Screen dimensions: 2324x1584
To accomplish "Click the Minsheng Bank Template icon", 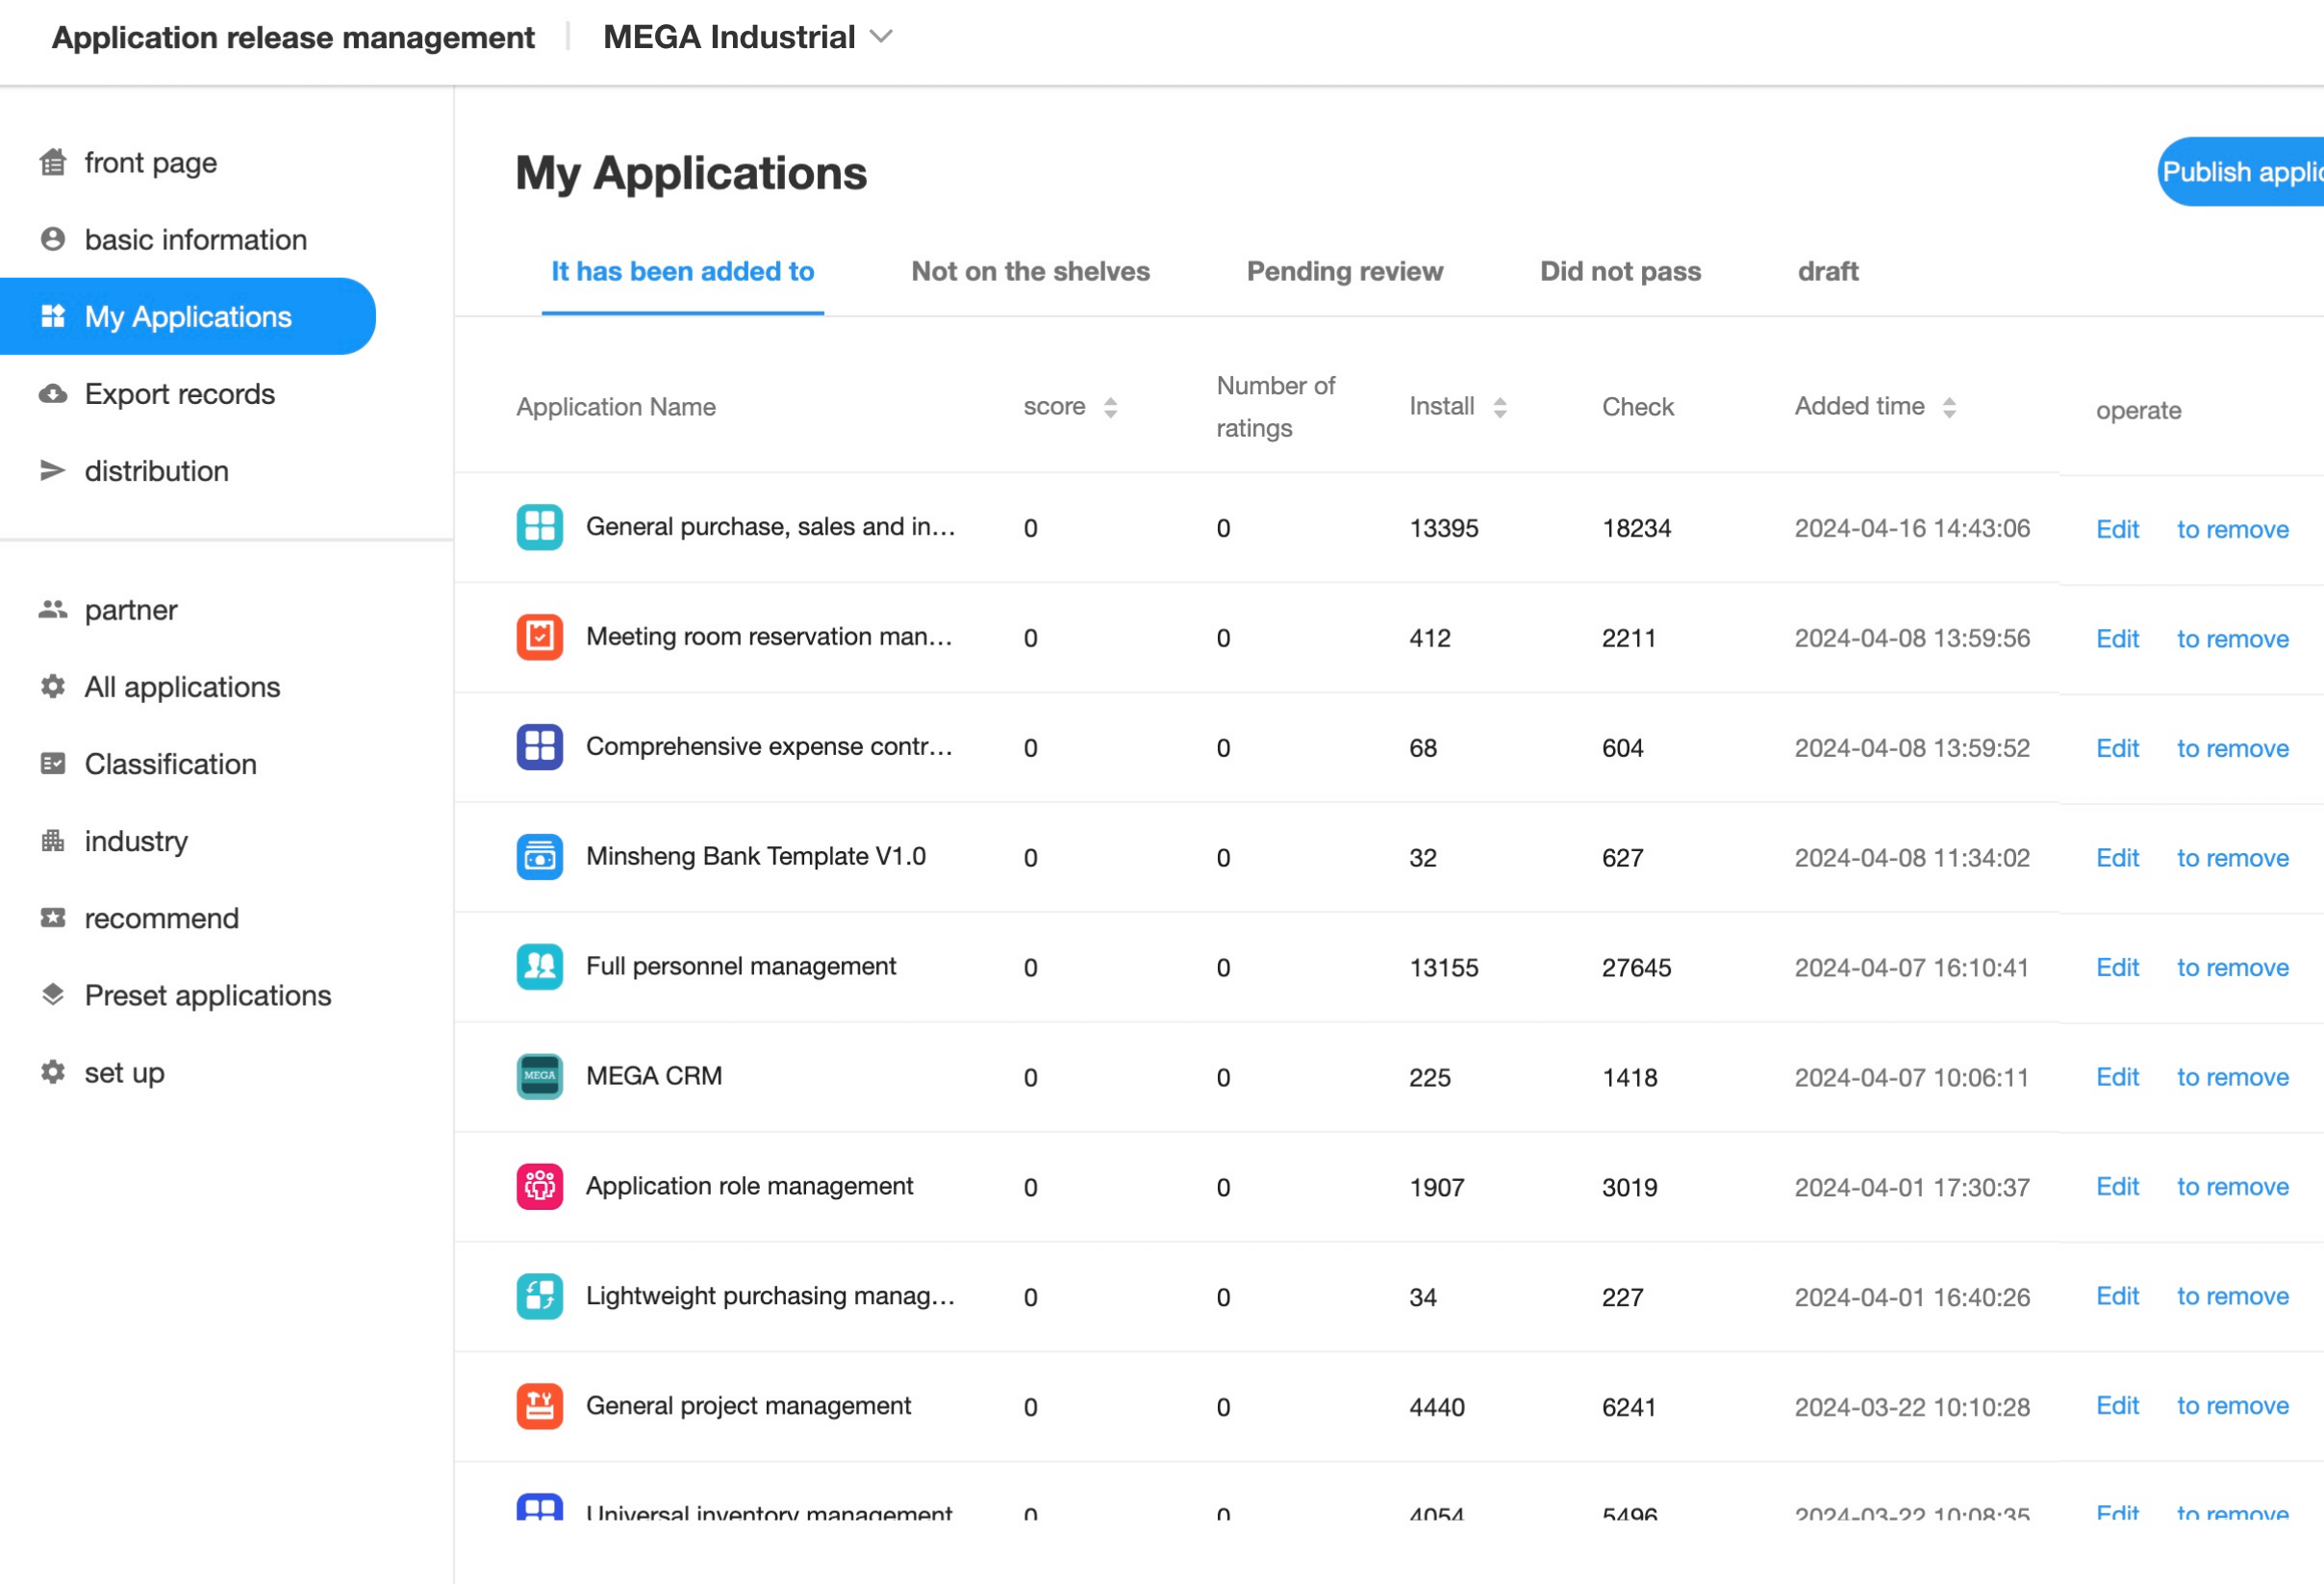I will click(539, 857).
